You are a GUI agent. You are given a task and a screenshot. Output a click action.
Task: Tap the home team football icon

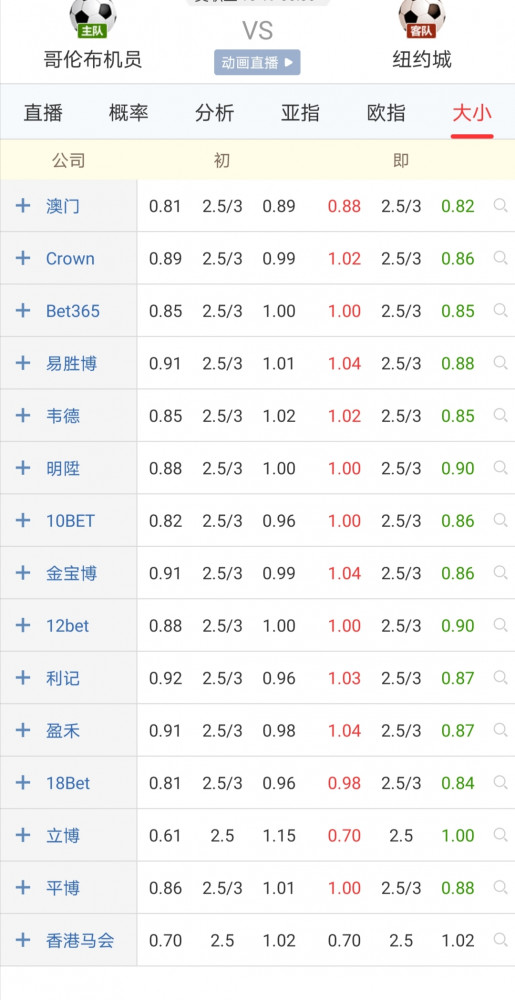point(92,18)
